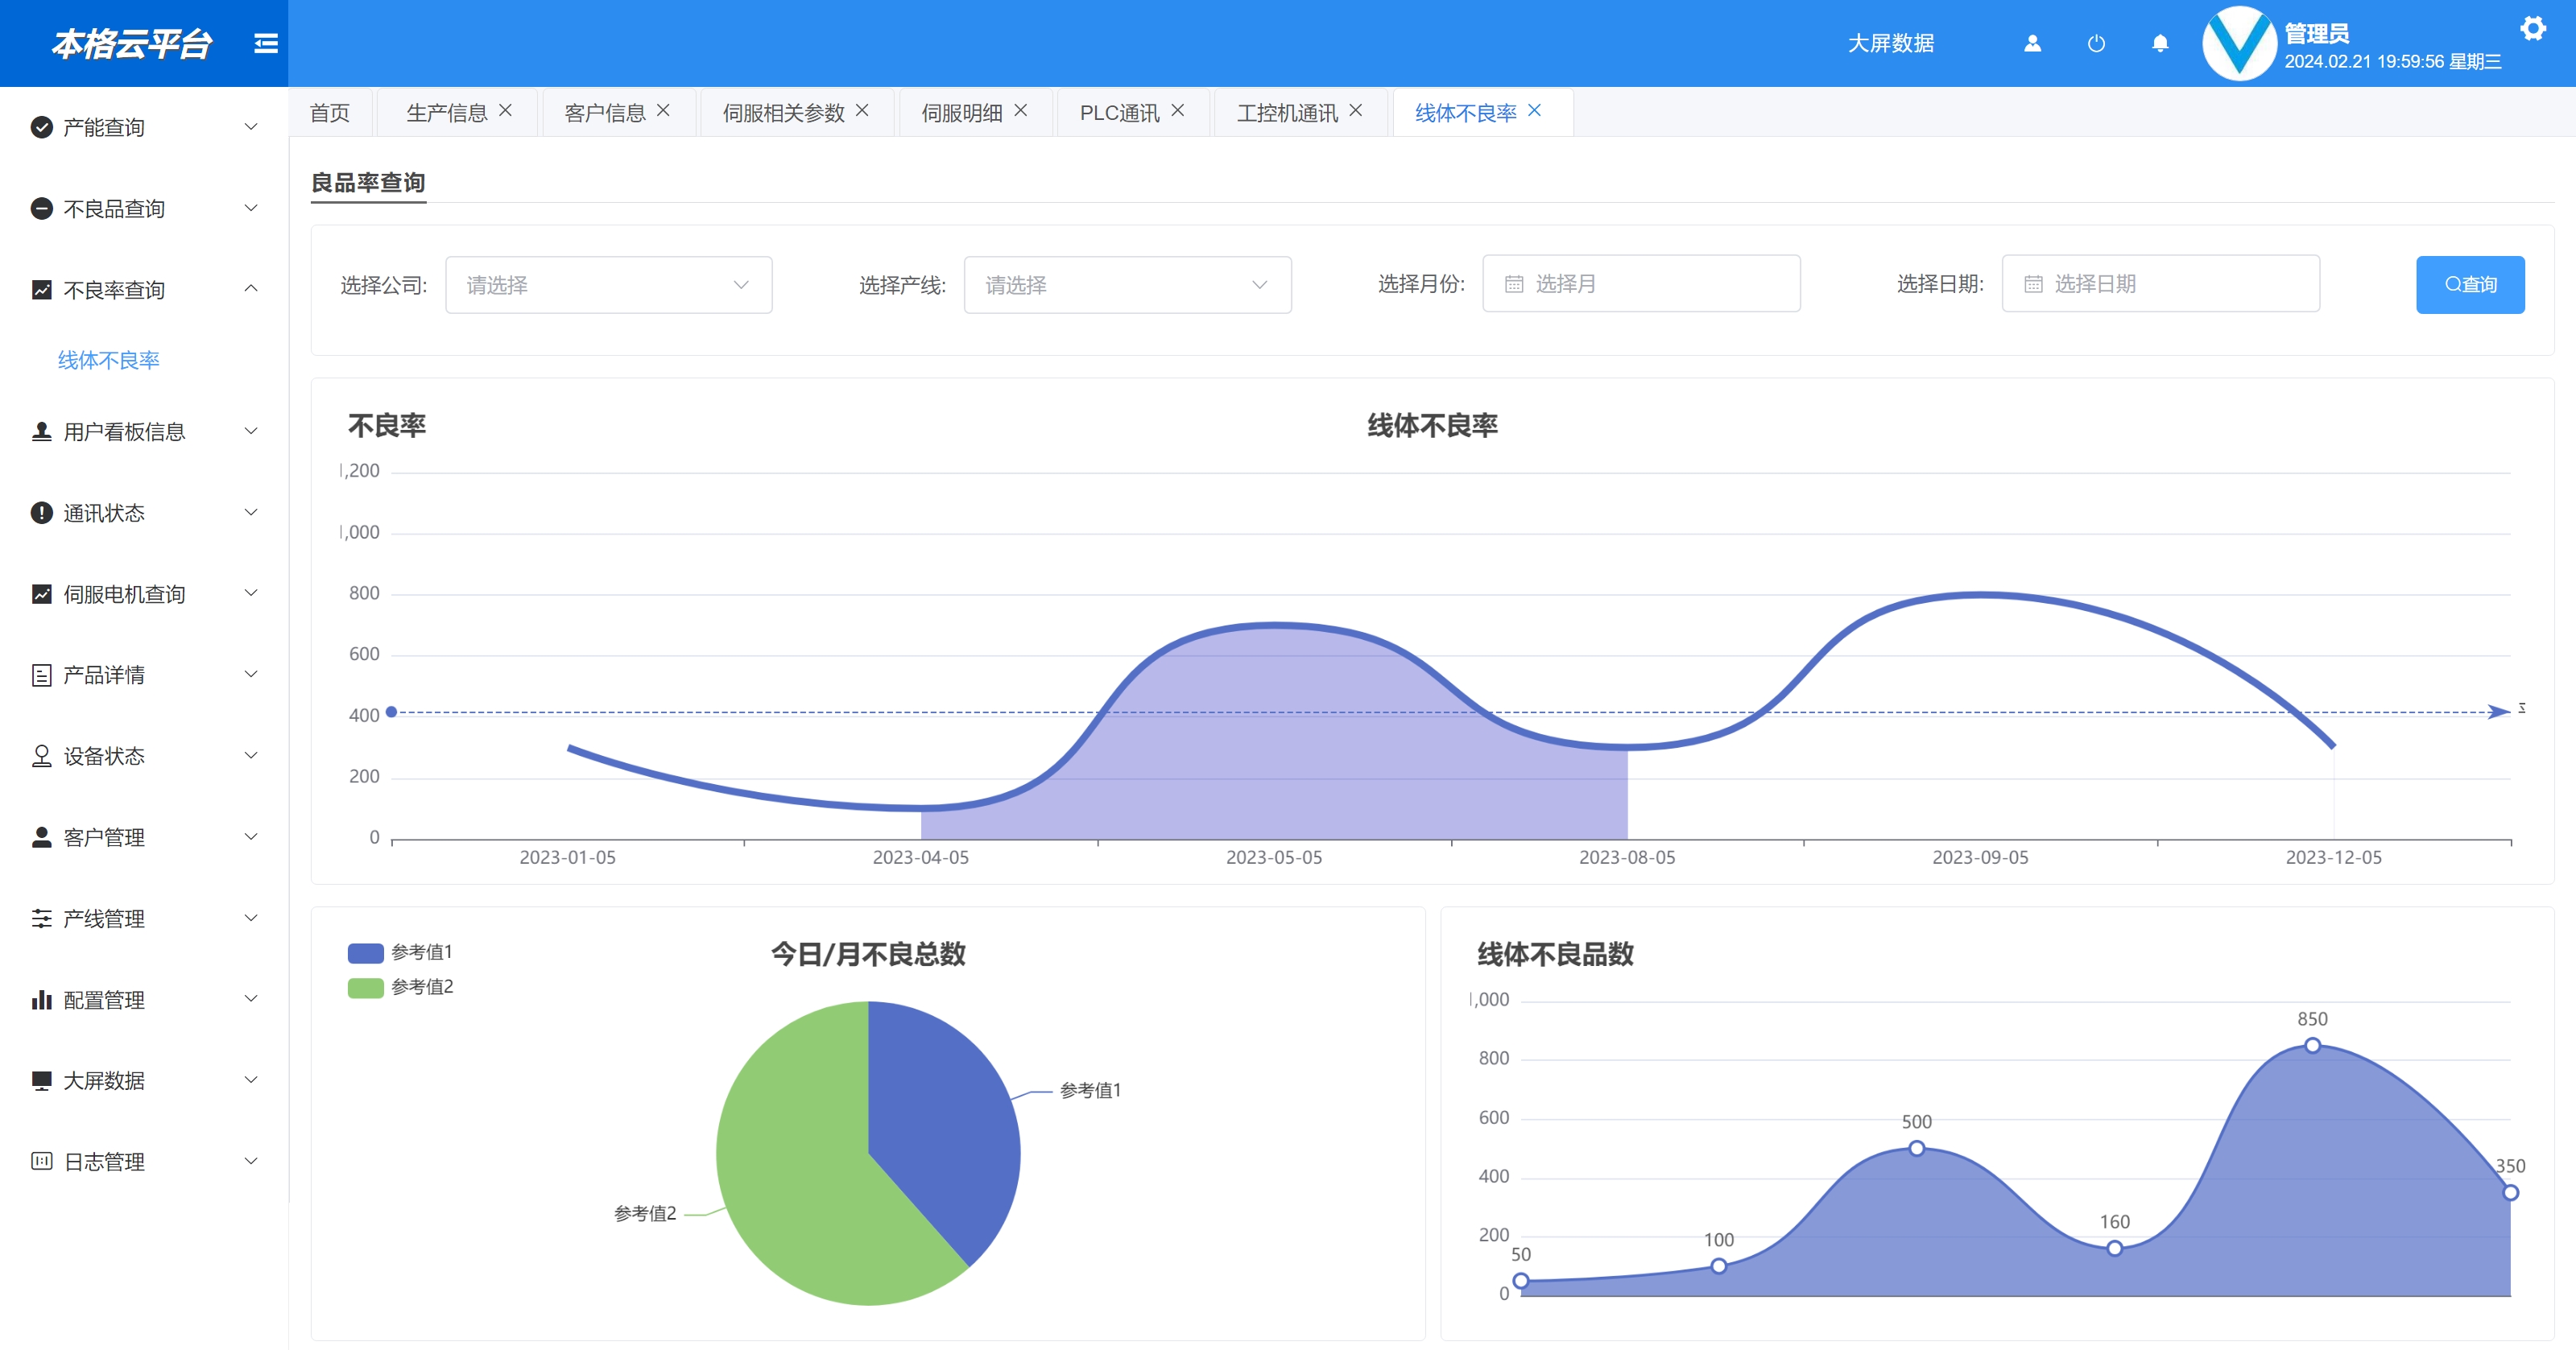Click the 产能查询 checkmark icon
The width and height of the screenshot is (2576, 1350).
coord(42,127)
